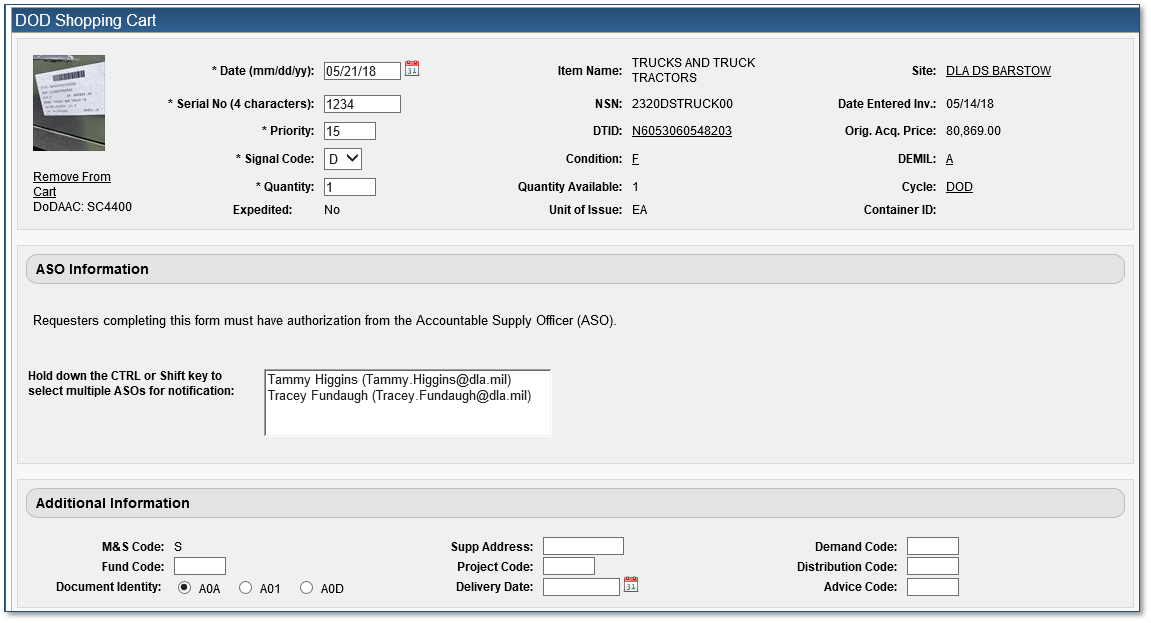
Task: Click into the Serial No field
Action: coord(362,104)
